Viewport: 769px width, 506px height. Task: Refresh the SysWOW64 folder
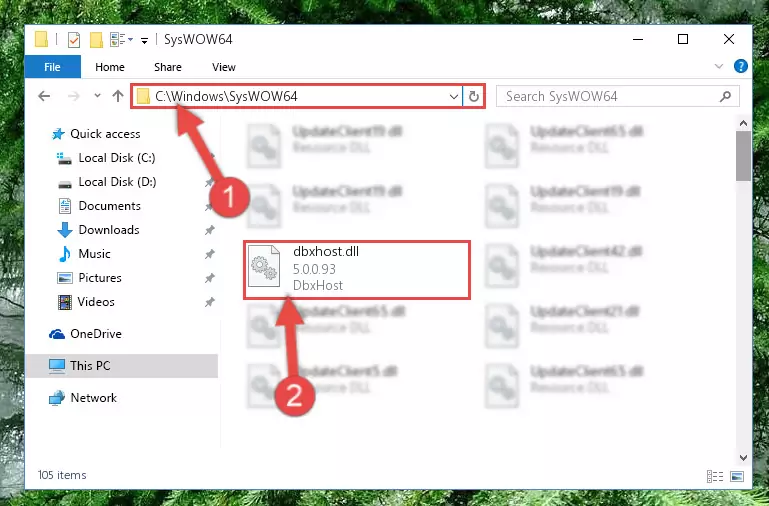click(x=474, y=97)
